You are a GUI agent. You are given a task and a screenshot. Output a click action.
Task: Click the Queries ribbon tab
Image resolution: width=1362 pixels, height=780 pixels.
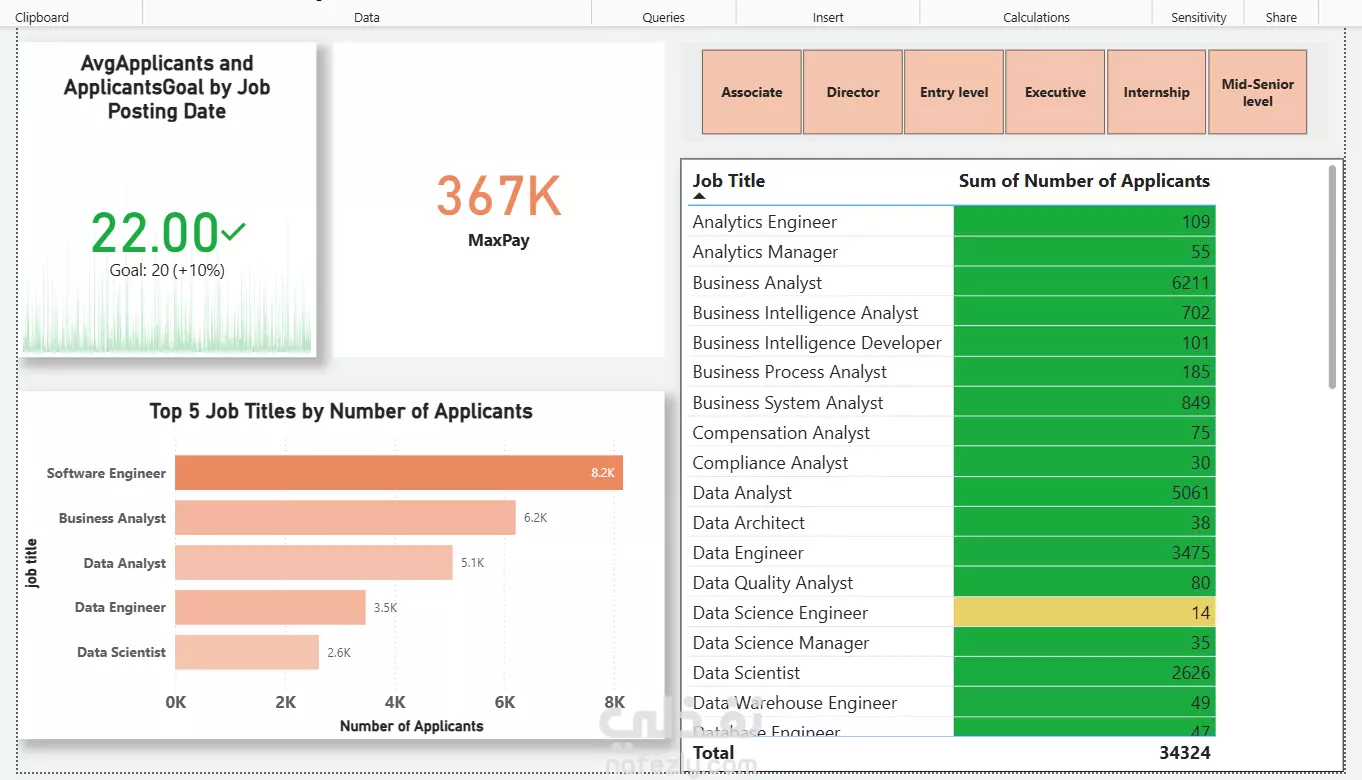pos(664,17)
